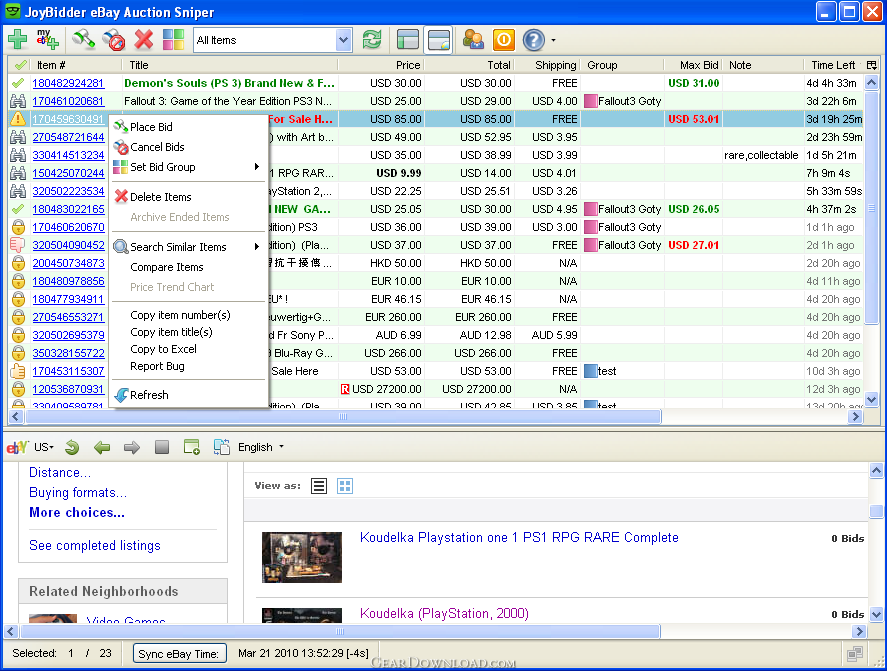This screenshot has height=671, width=887.
Task: Click the green refresh arrows toolbar icon
Action: [x=372, y=40]
